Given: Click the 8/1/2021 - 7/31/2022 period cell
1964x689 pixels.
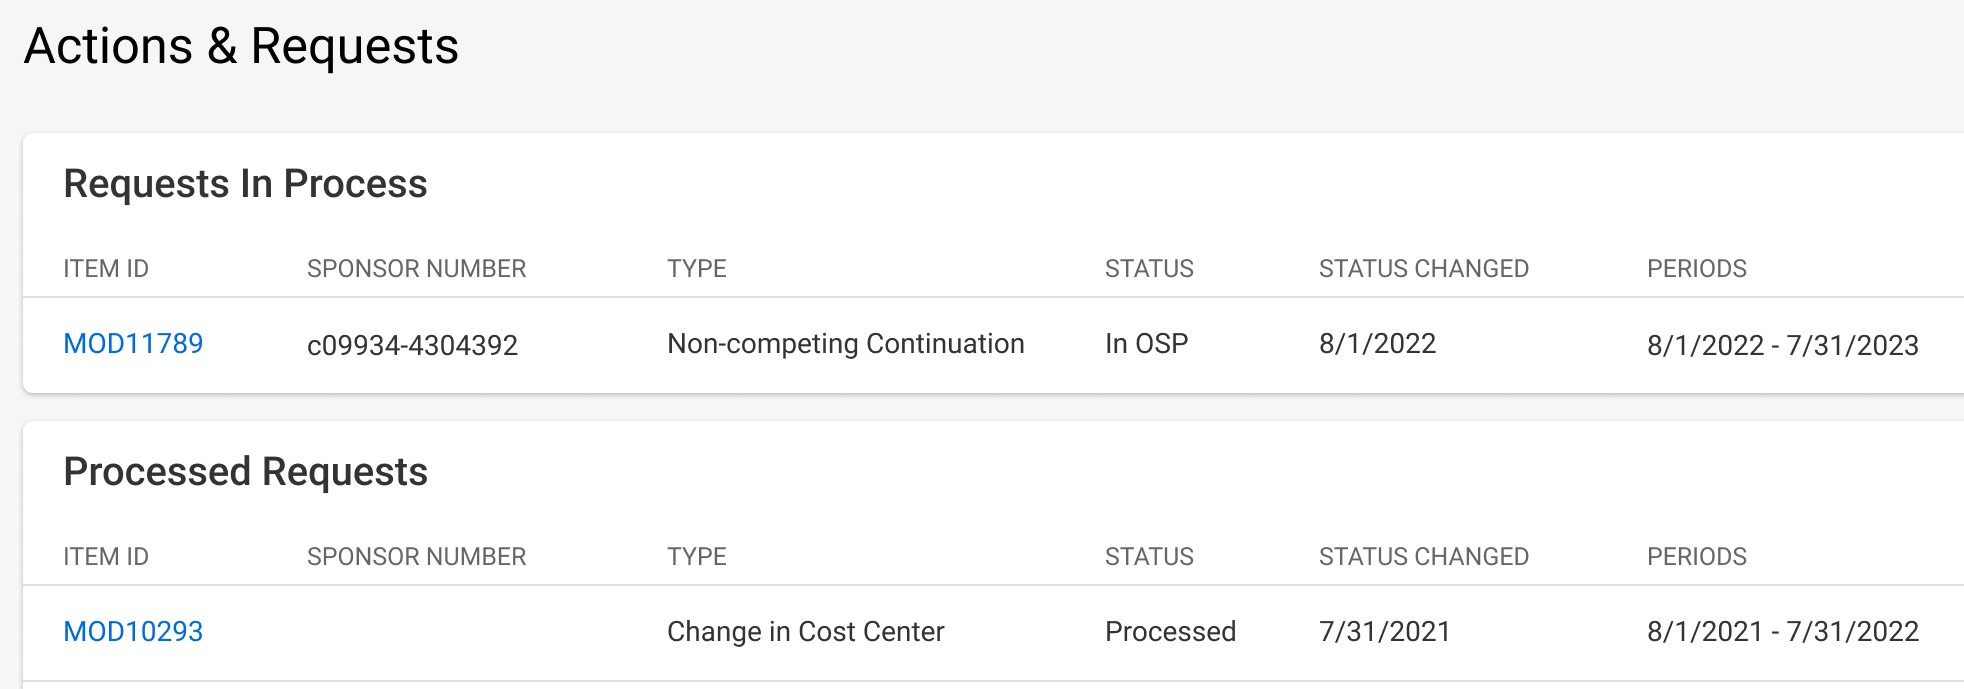Looking at the screenshot, I should pyautogui.click(x=1782, y=632).
